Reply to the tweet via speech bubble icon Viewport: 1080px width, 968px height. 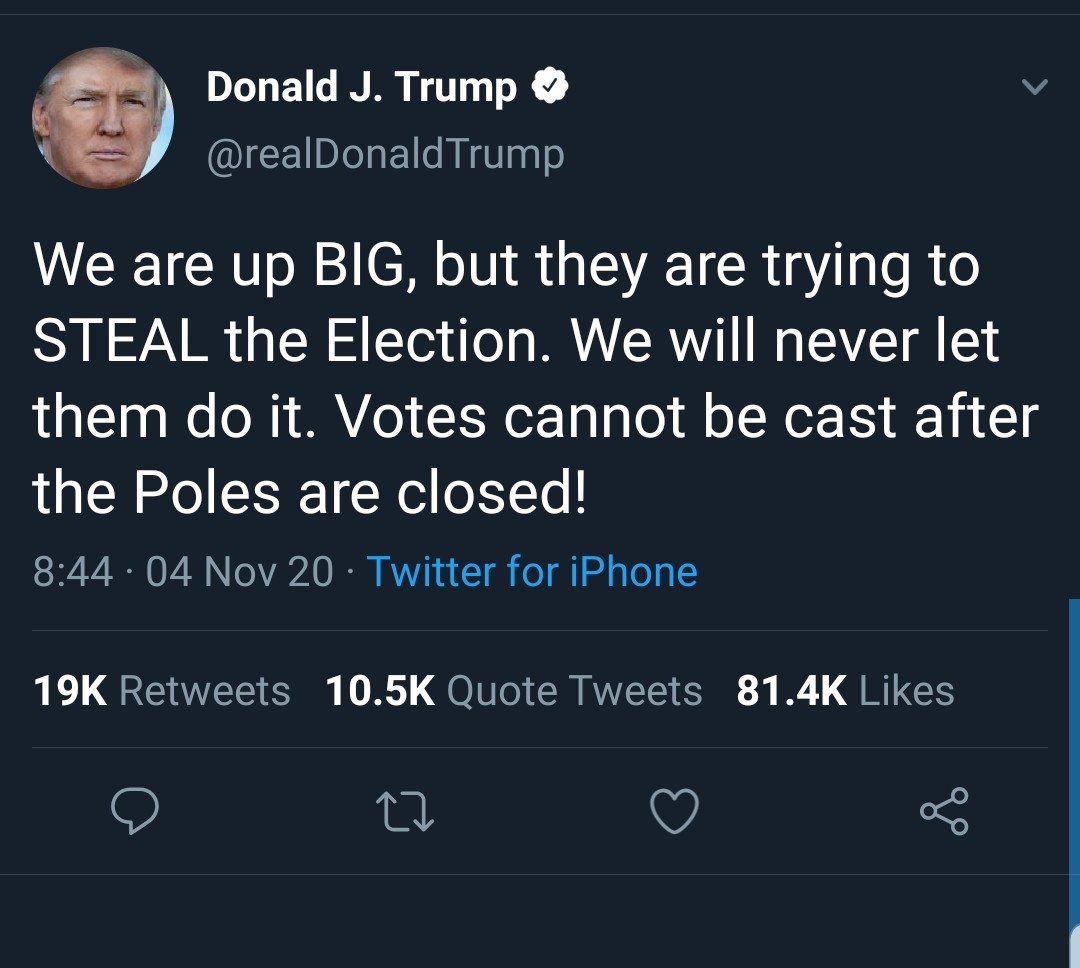133,810
